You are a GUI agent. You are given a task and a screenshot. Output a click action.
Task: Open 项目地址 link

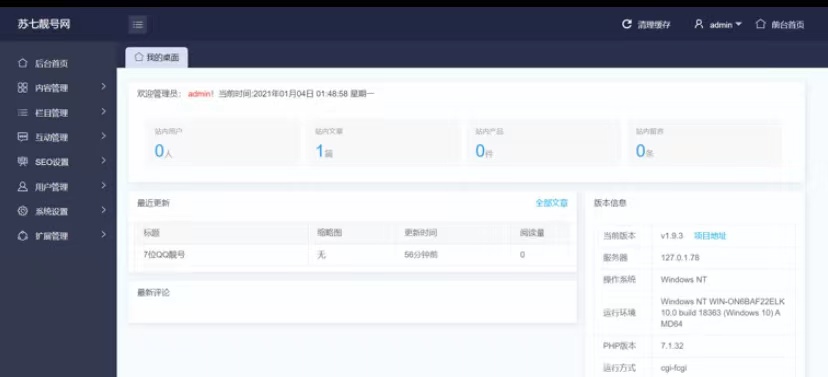tap(710, 236)
